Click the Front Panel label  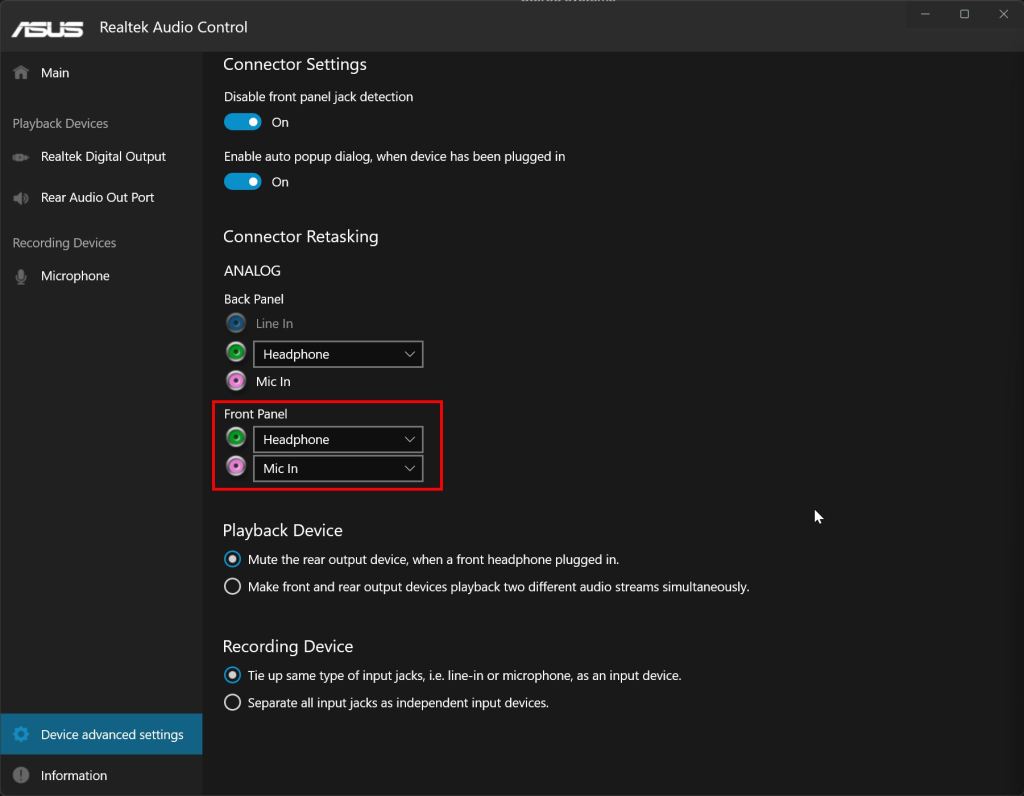[255, 414]
